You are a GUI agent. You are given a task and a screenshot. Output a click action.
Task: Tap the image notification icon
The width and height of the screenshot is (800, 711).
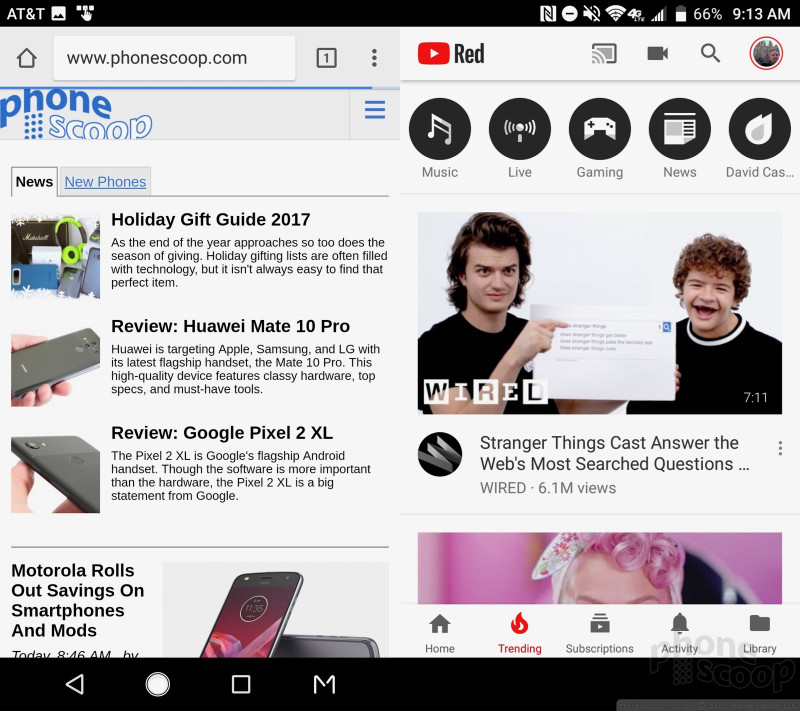tap(59, 14)
